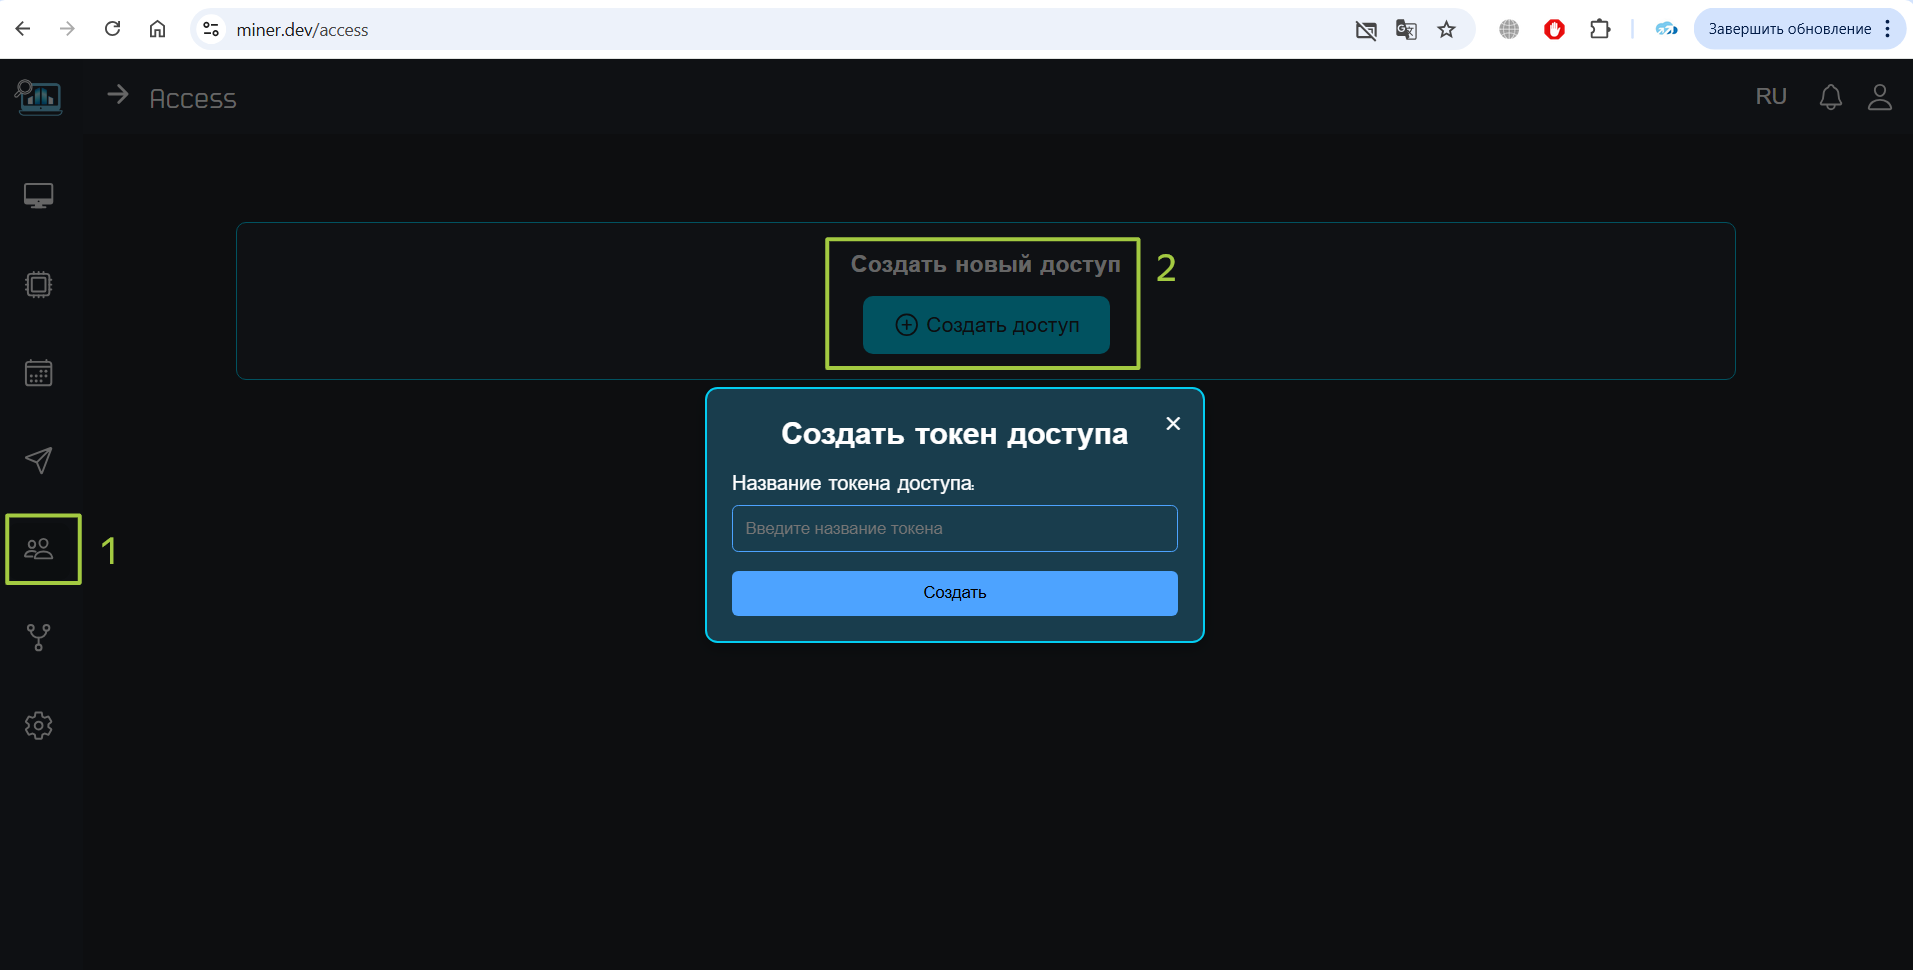Screen dimensions: 1913x970
Task: Bookmark the page with the star icon
Action: (x=1446, y=29)
